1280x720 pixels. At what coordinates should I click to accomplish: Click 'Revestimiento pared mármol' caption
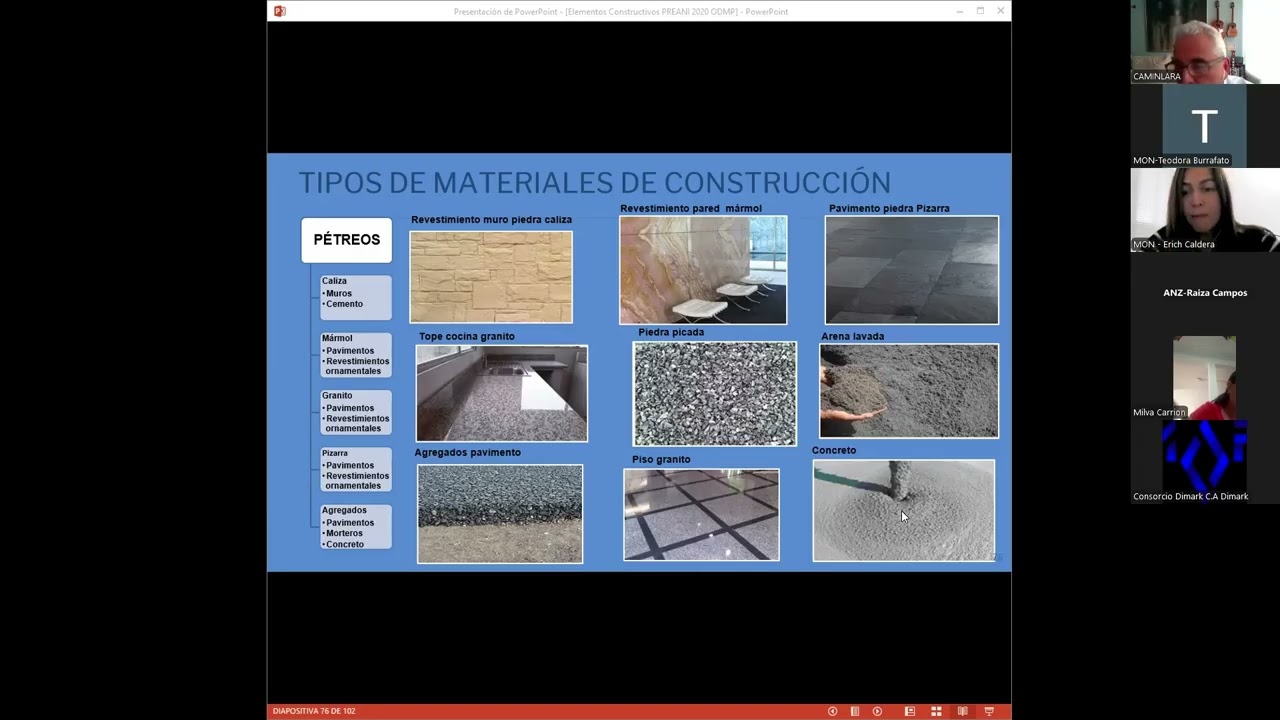691,208
